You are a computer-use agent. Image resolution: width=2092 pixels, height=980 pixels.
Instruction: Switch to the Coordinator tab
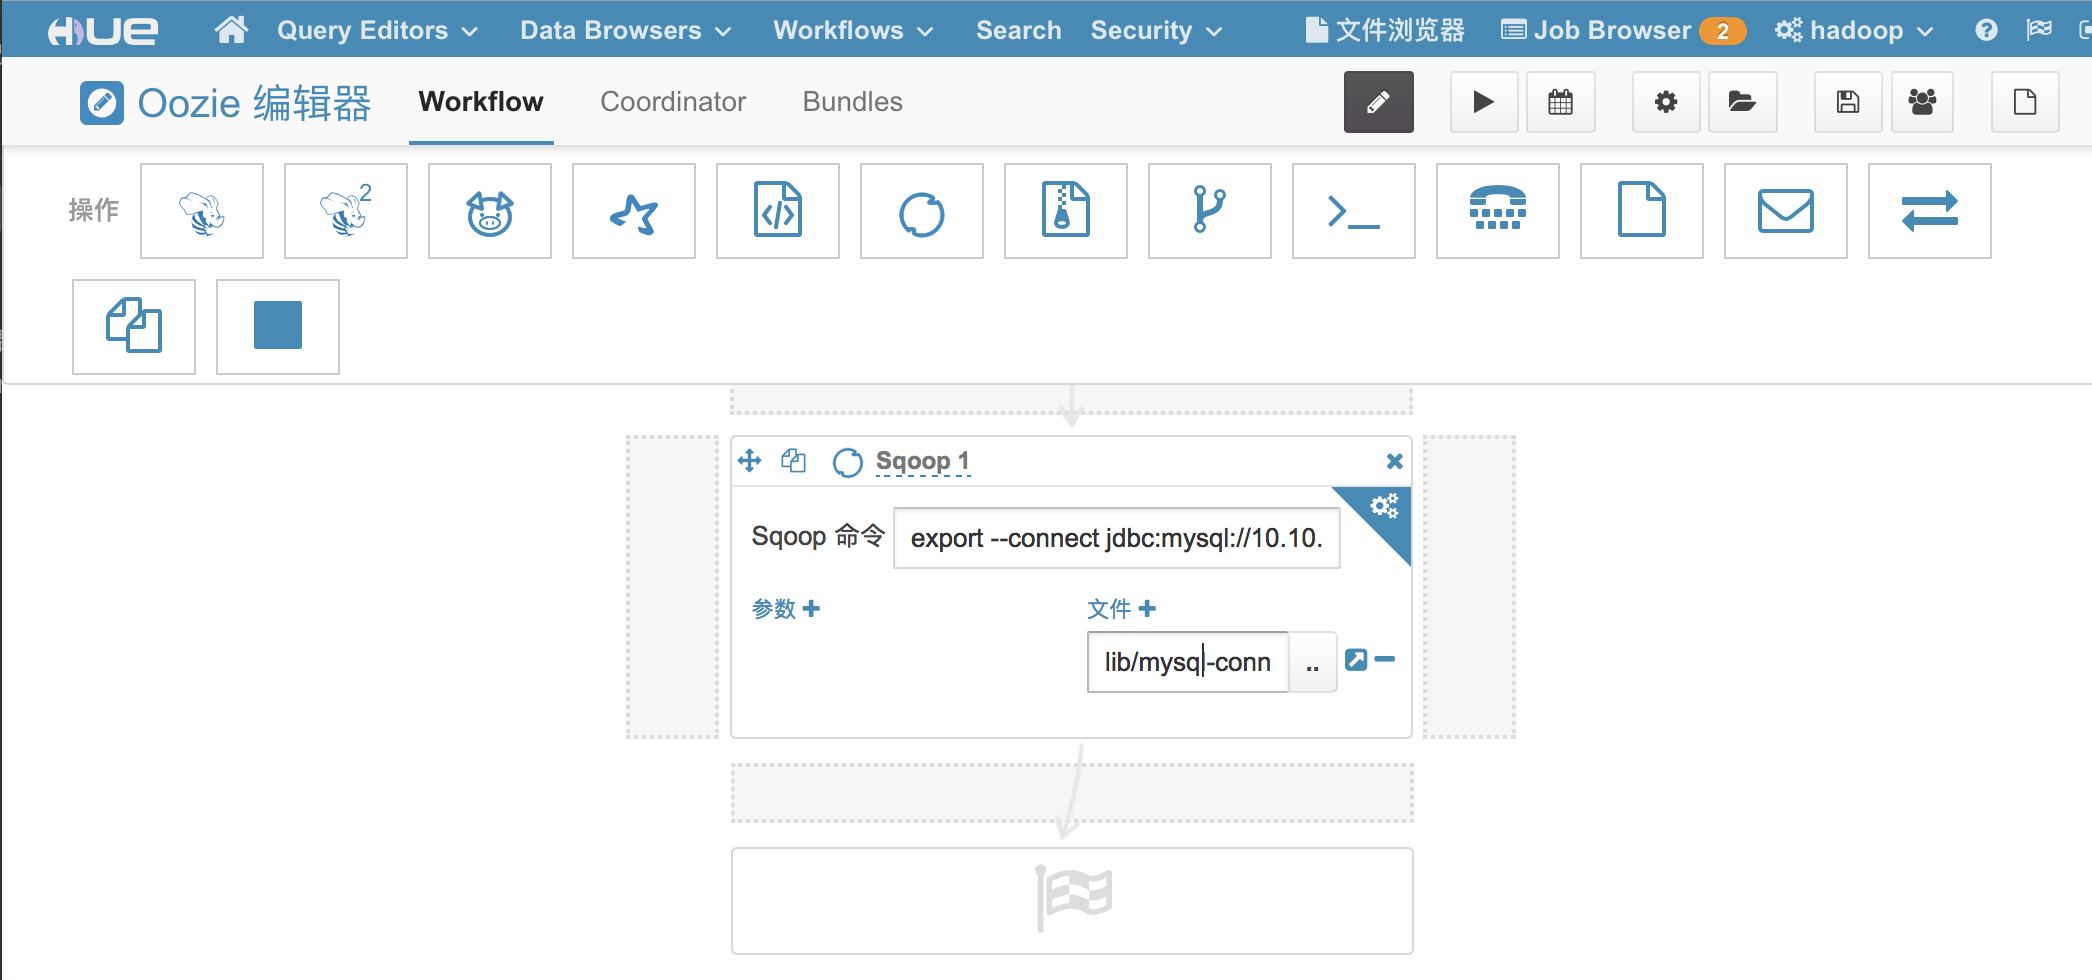click(x=672, y=102)
